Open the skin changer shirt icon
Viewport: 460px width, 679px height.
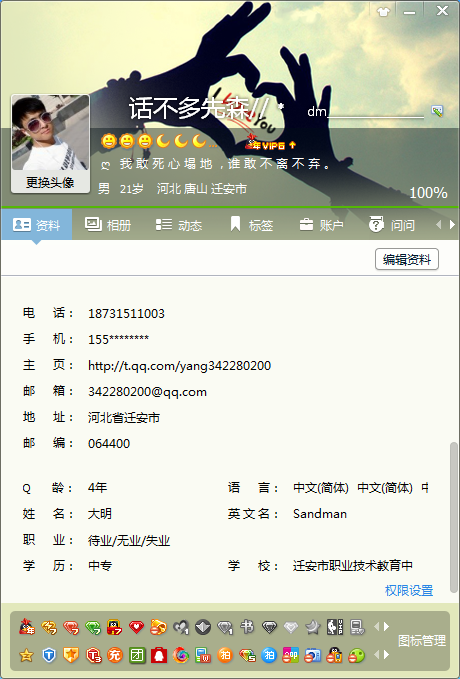(x=383, y=12)
